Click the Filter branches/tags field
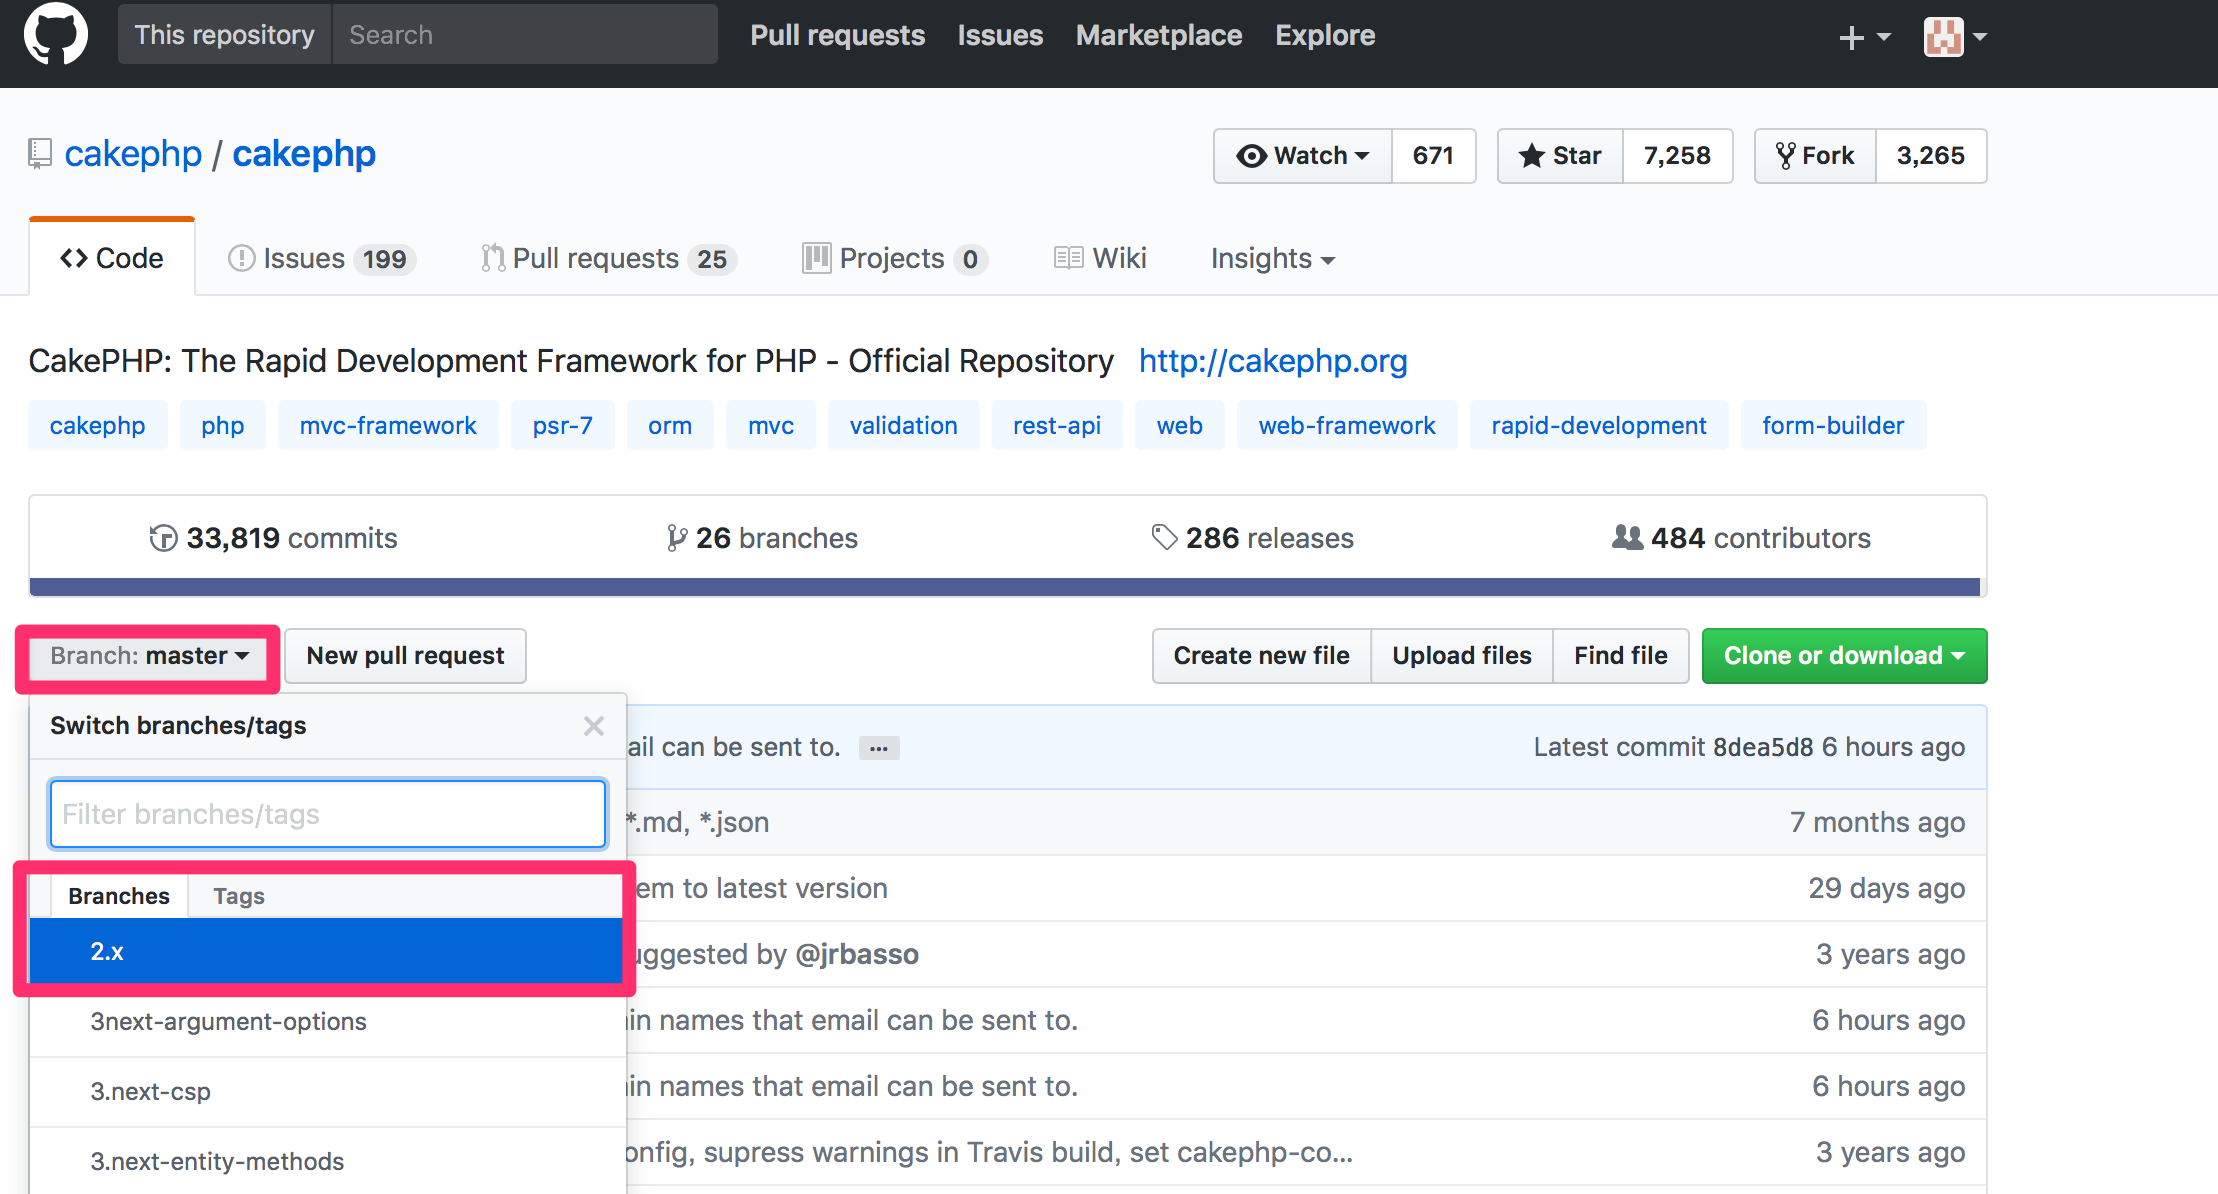 point(328,814)
